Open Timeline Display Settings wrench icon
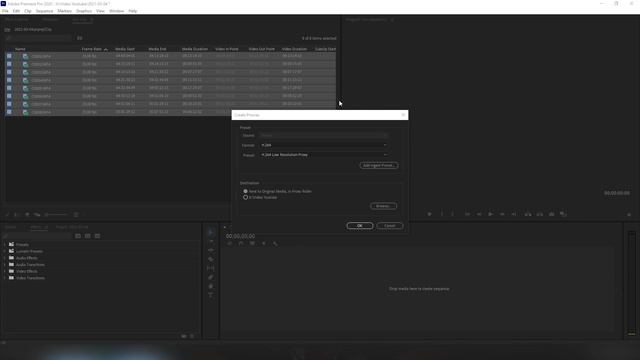 [275, 243]
